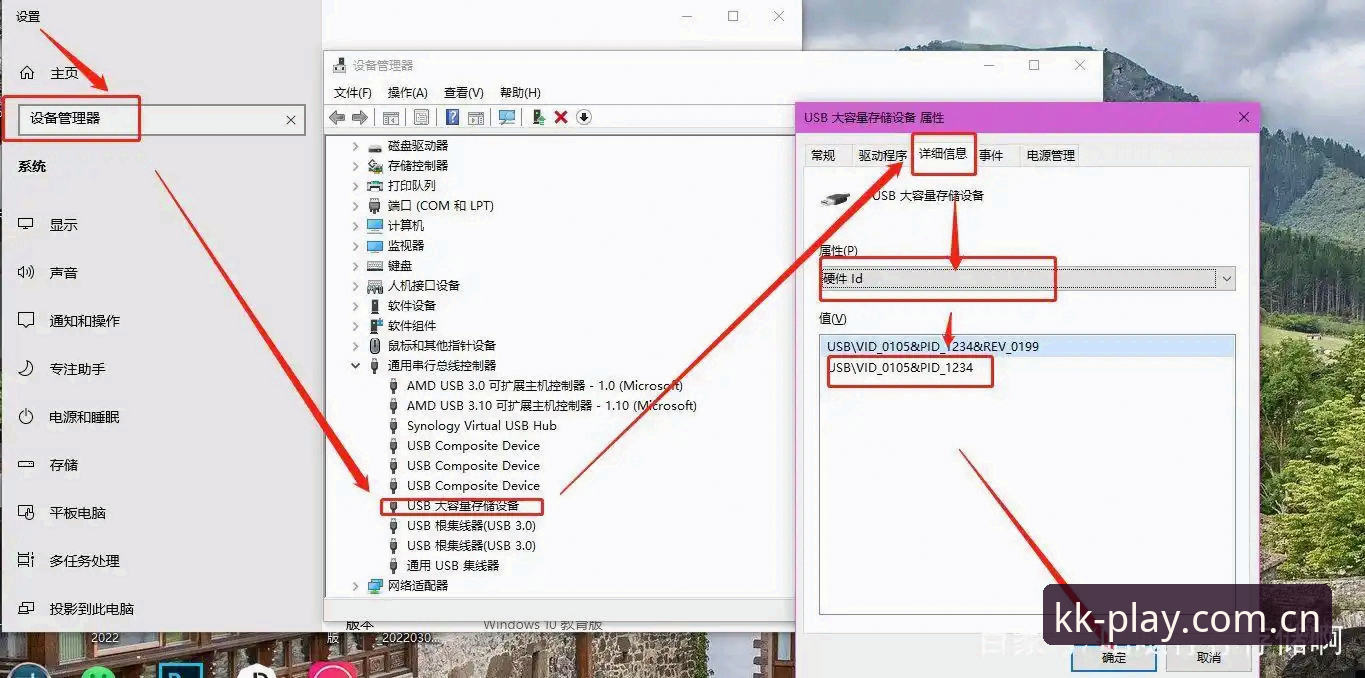
Task: Open the 查看(V) menu
Action: pyautogui.click(x=464, y=93)
